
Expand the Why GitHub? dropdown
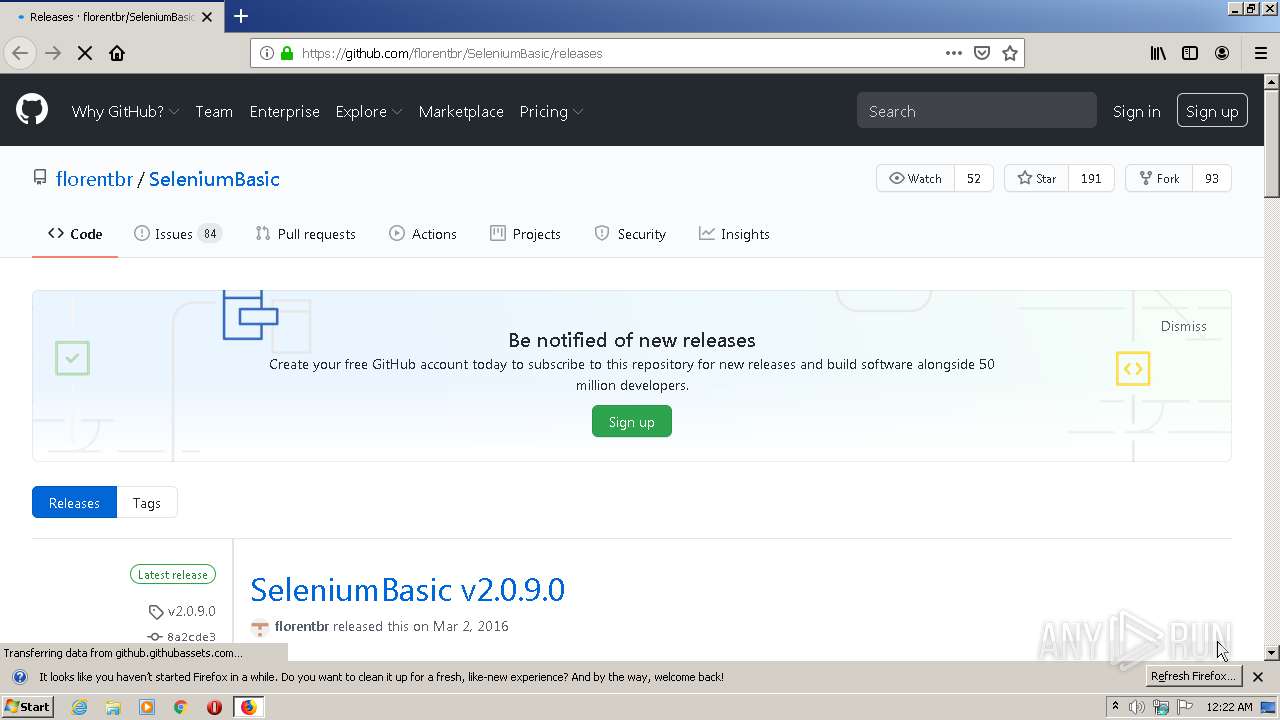pyautogui.click(x=125, y=111)
